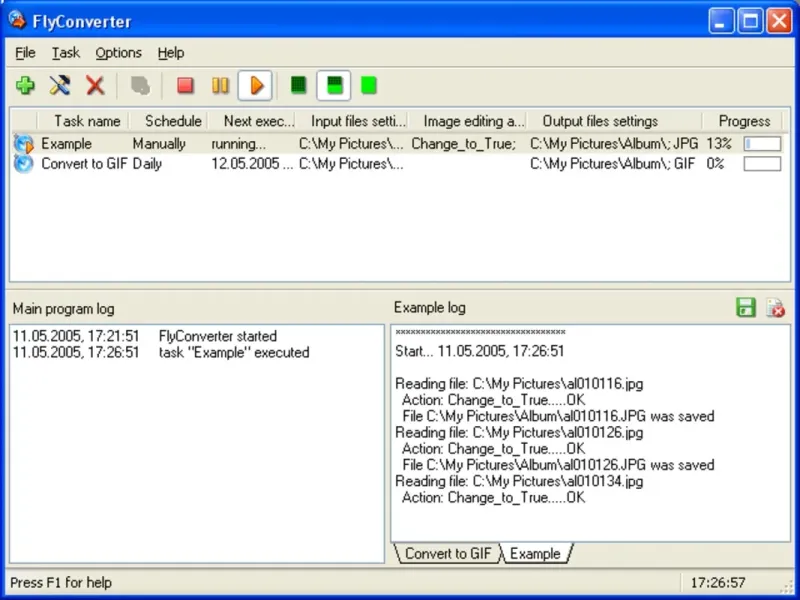Switch to the Example log tab
The height and width of the screenshot is (600, 800).
[535, 554]
